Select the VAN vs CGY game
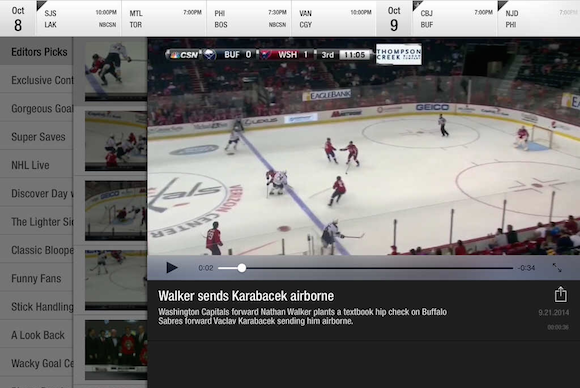Image resolution: width=580 pixels, height=388 pixels. 334,18
